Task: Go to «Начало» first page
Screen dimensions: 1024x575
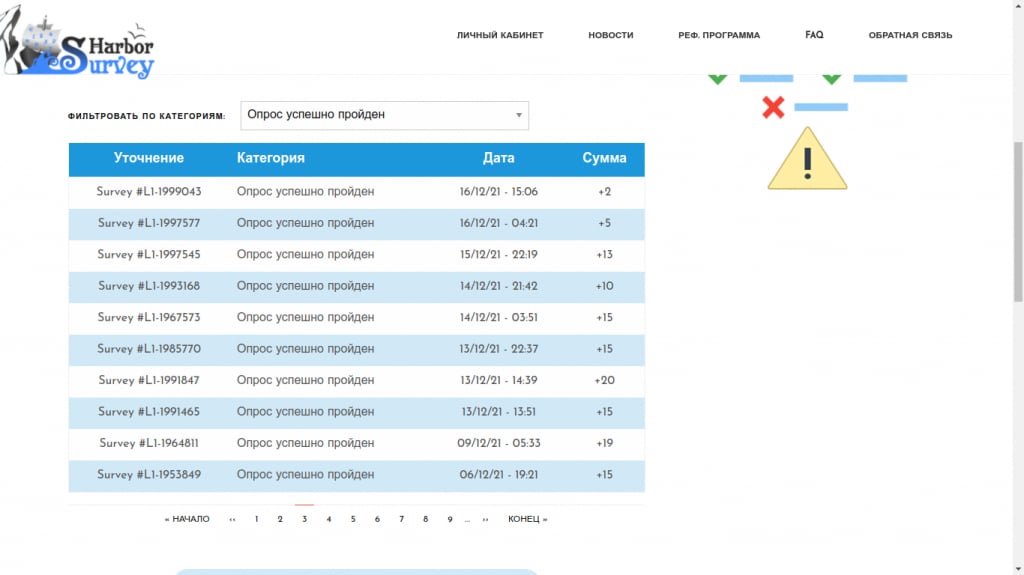Action: tap(187, 519)
